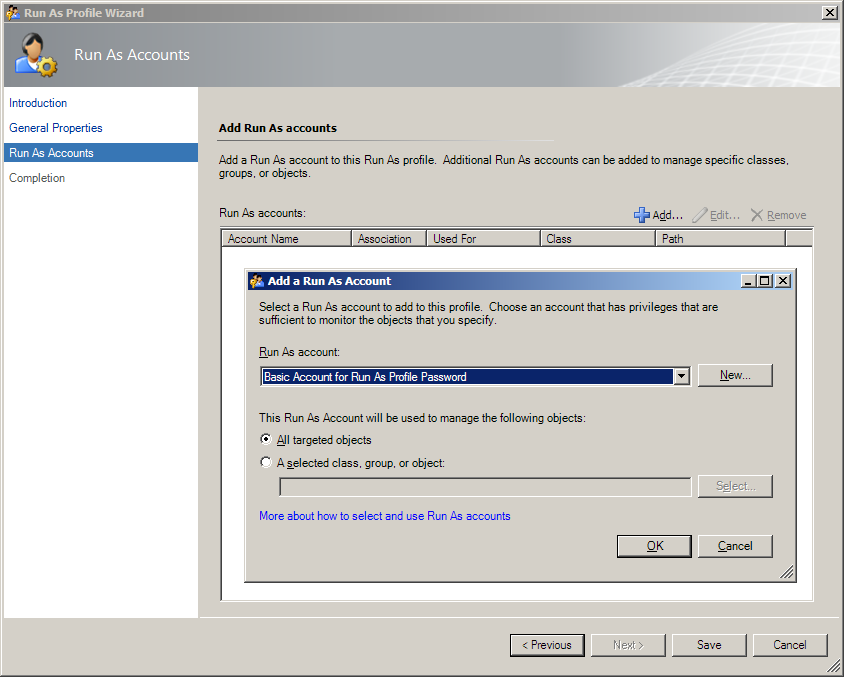The width and height of the screenshot is (844, 677).
Task: Click the X Remove icon
Action: click(x=757, y=215)
